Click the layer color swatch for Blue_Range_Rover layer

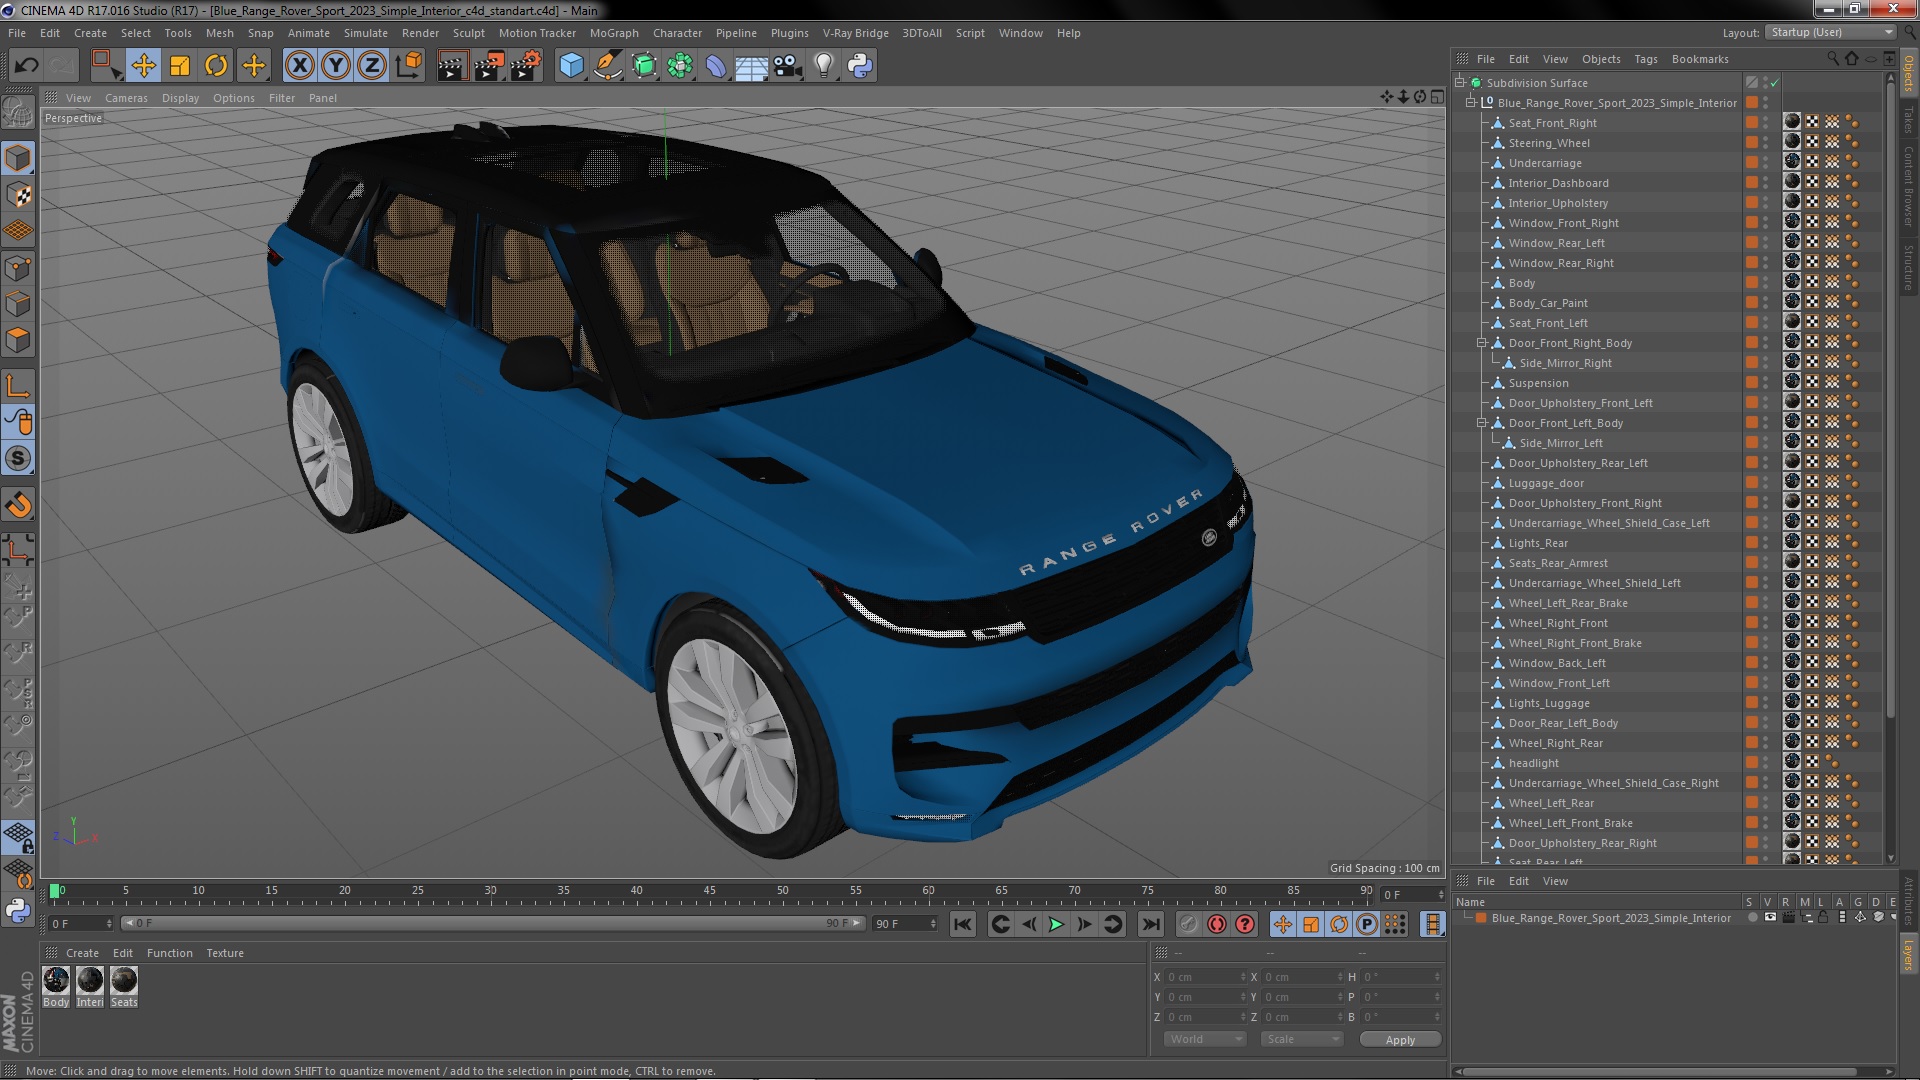tap(1481, 918)
